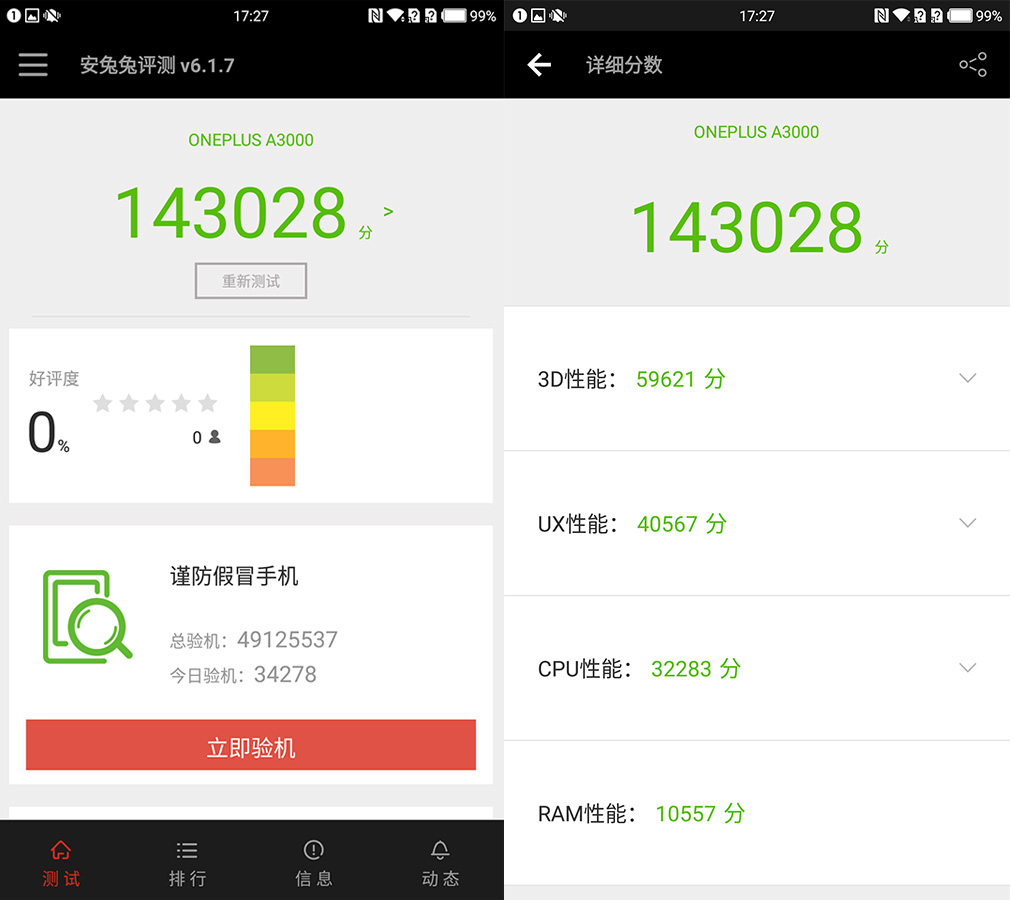Open the 动态 notifications section
This screenshot has width=1012, height=900.
pos(440,860)
